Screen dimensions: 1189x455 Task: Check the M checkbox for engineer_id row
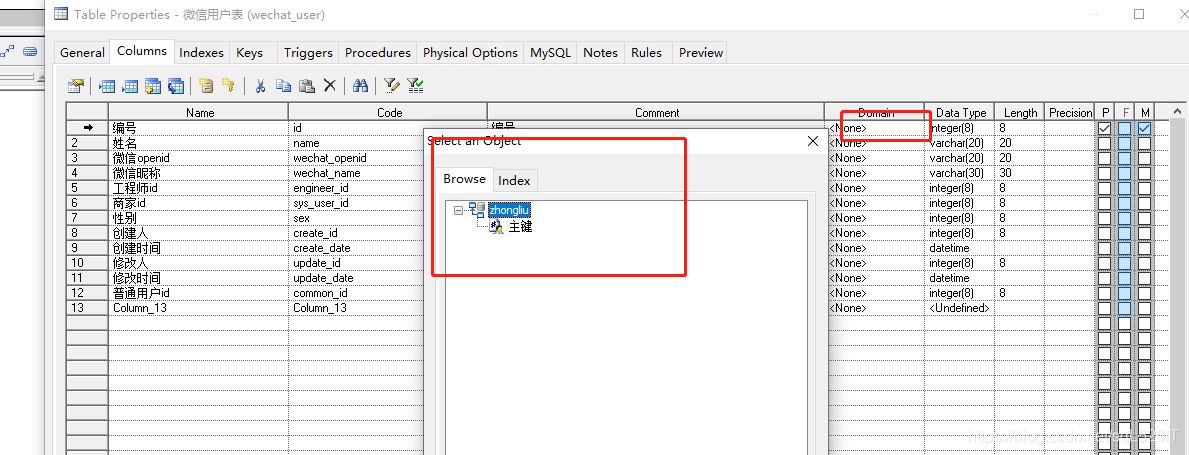[x=1144, y=188]
